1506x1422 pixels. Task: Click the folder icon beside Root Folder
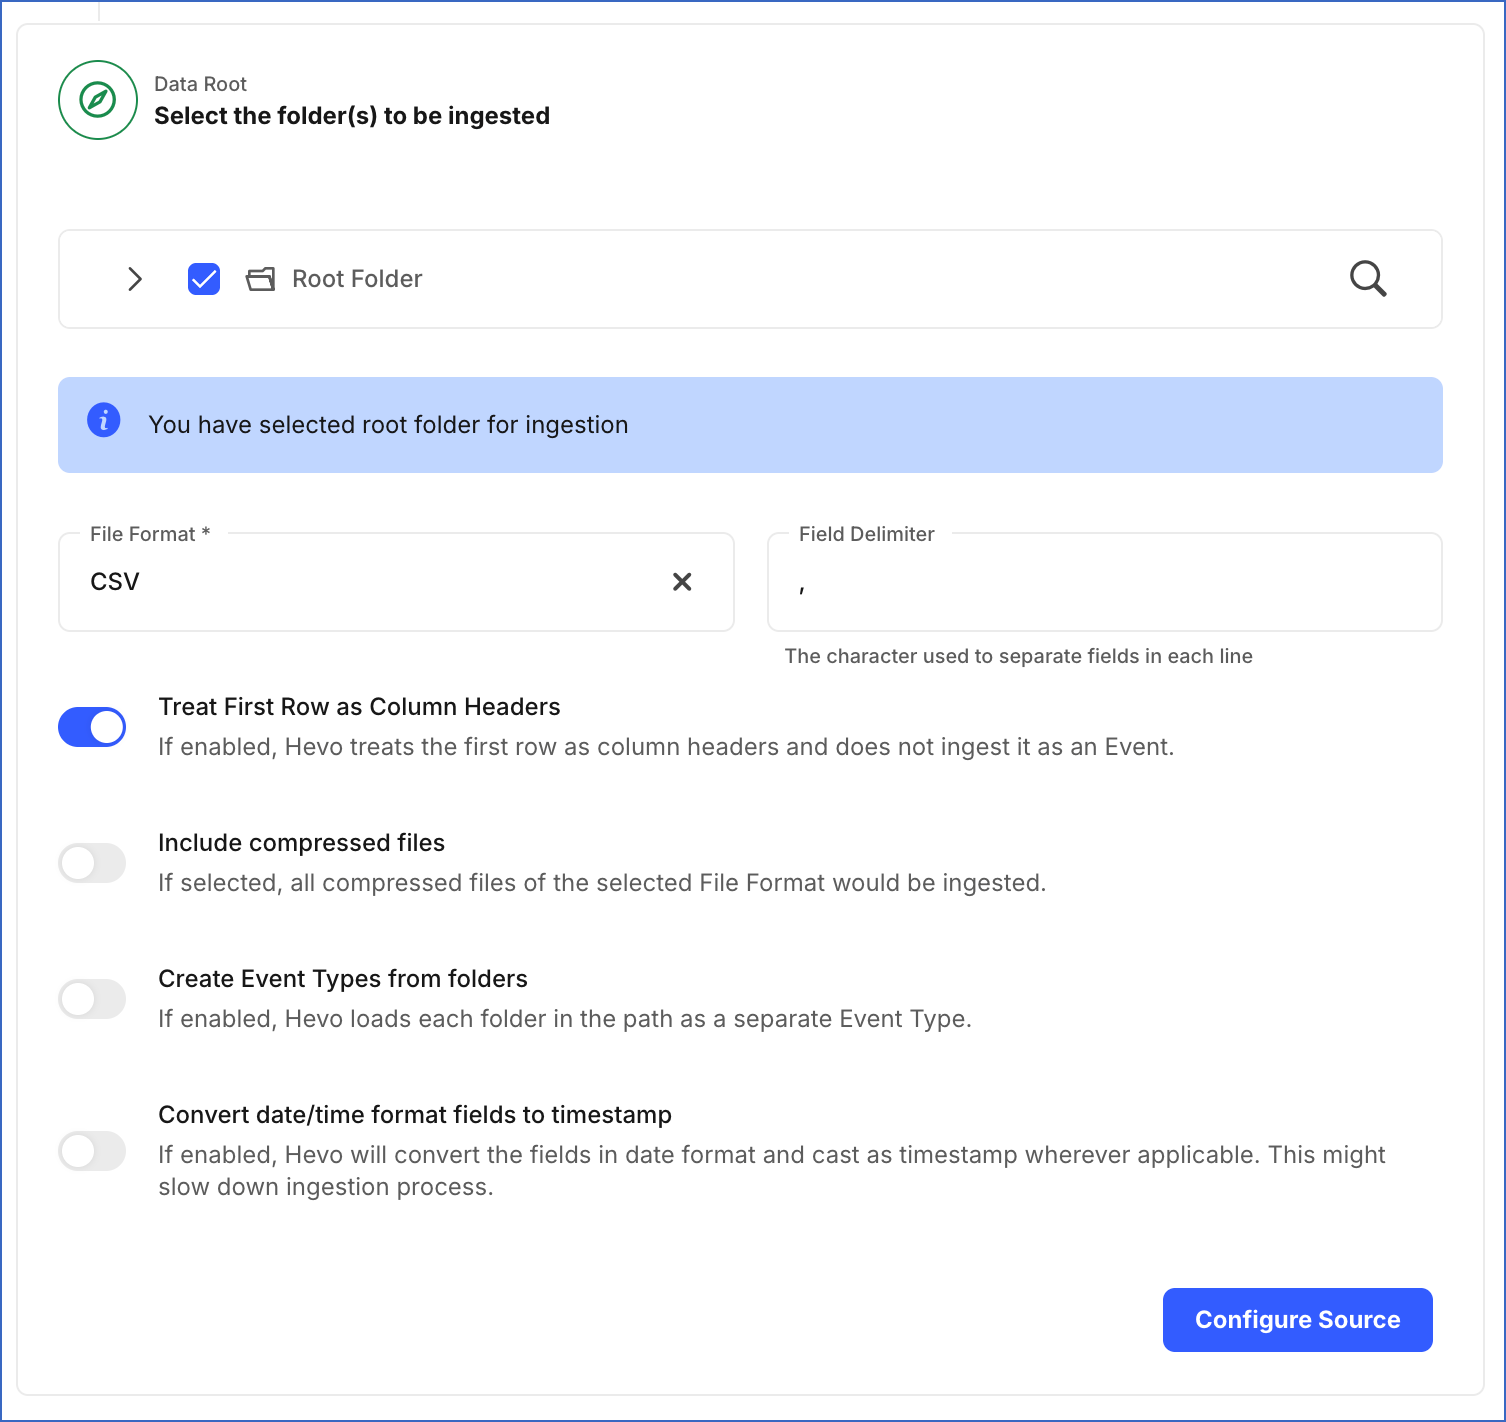click(x=259, y=279)
